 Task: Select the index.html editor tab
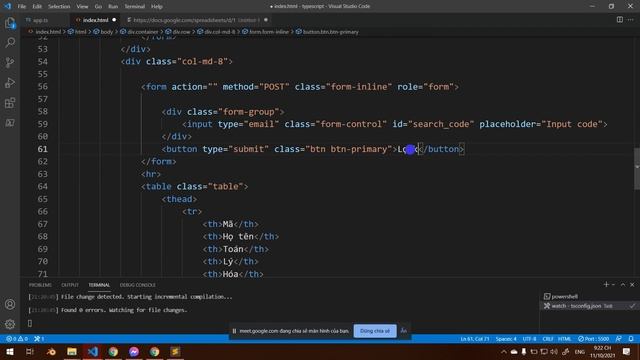95,20
